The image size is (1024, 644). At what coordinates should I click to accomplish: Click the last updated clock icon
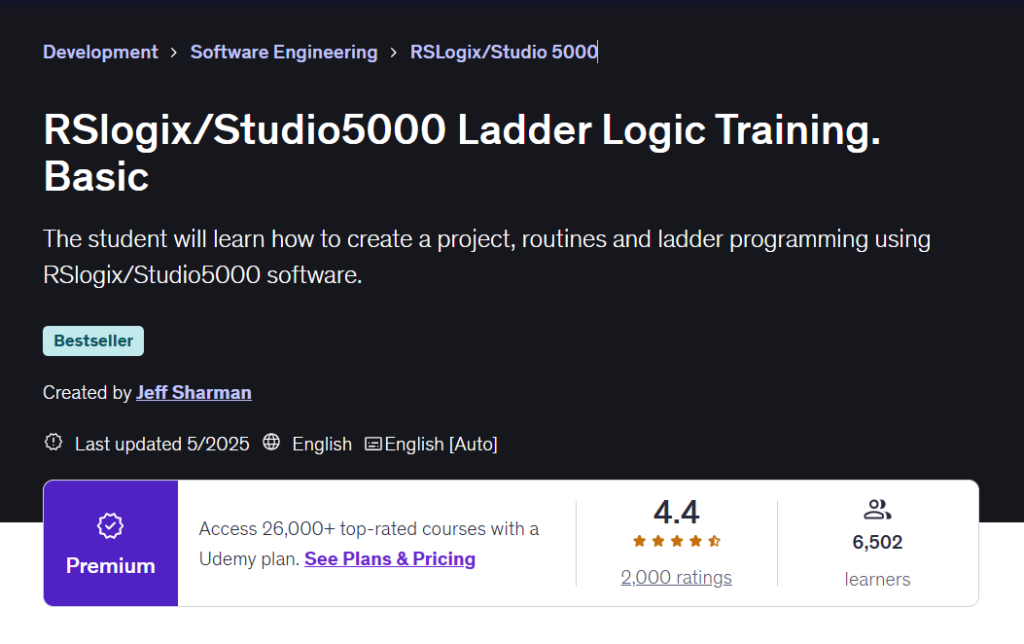click(x=53, y=443)
